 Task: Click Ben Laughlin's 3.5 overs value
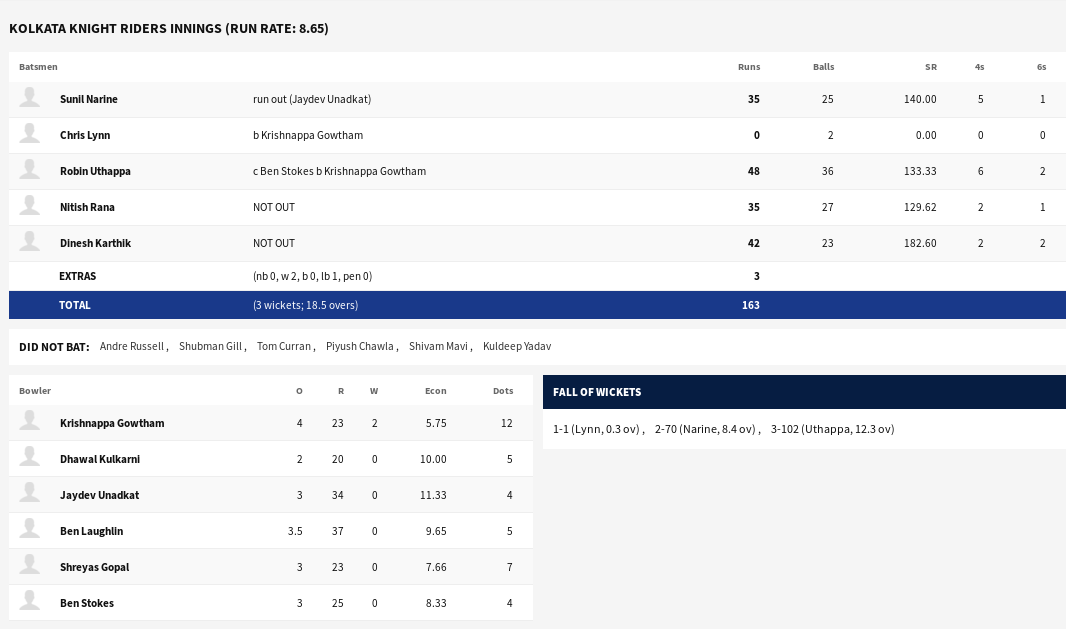point(295,531)
